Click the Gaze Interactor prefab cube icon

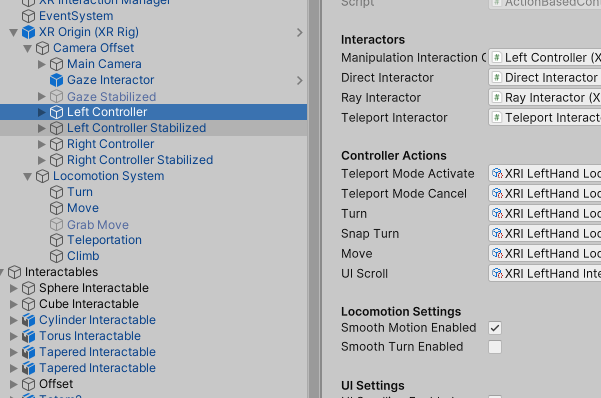click(56, 80)
